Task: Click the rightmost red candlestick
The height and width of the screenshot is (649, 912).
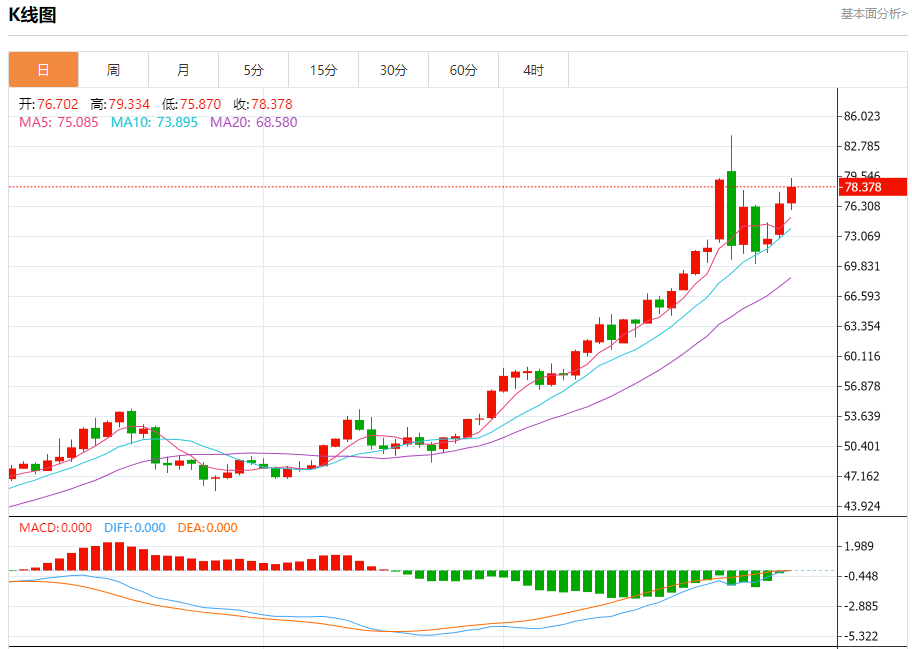Action: tap(791, 194)
